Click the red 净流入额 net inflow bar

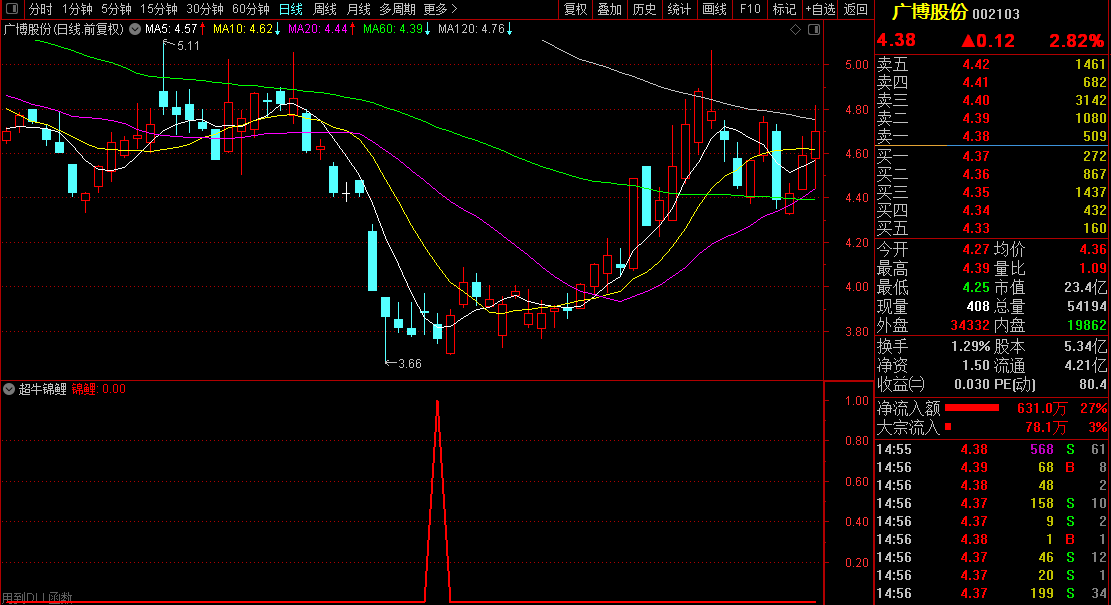(x=972, y=408)
